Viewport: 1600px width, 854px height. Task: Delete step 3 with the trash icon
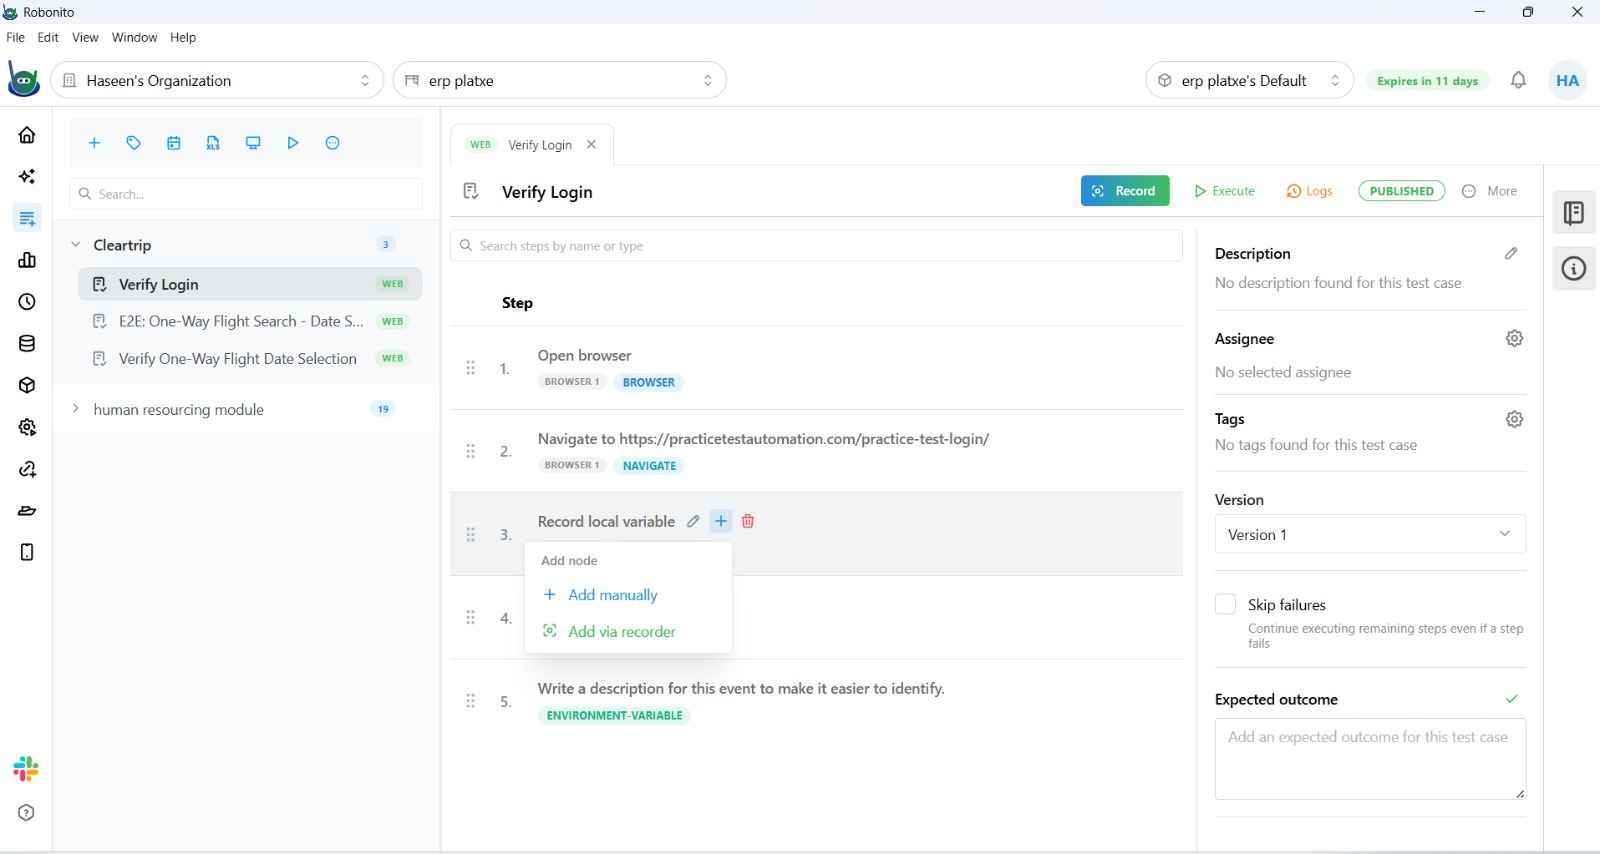[748, 521]
